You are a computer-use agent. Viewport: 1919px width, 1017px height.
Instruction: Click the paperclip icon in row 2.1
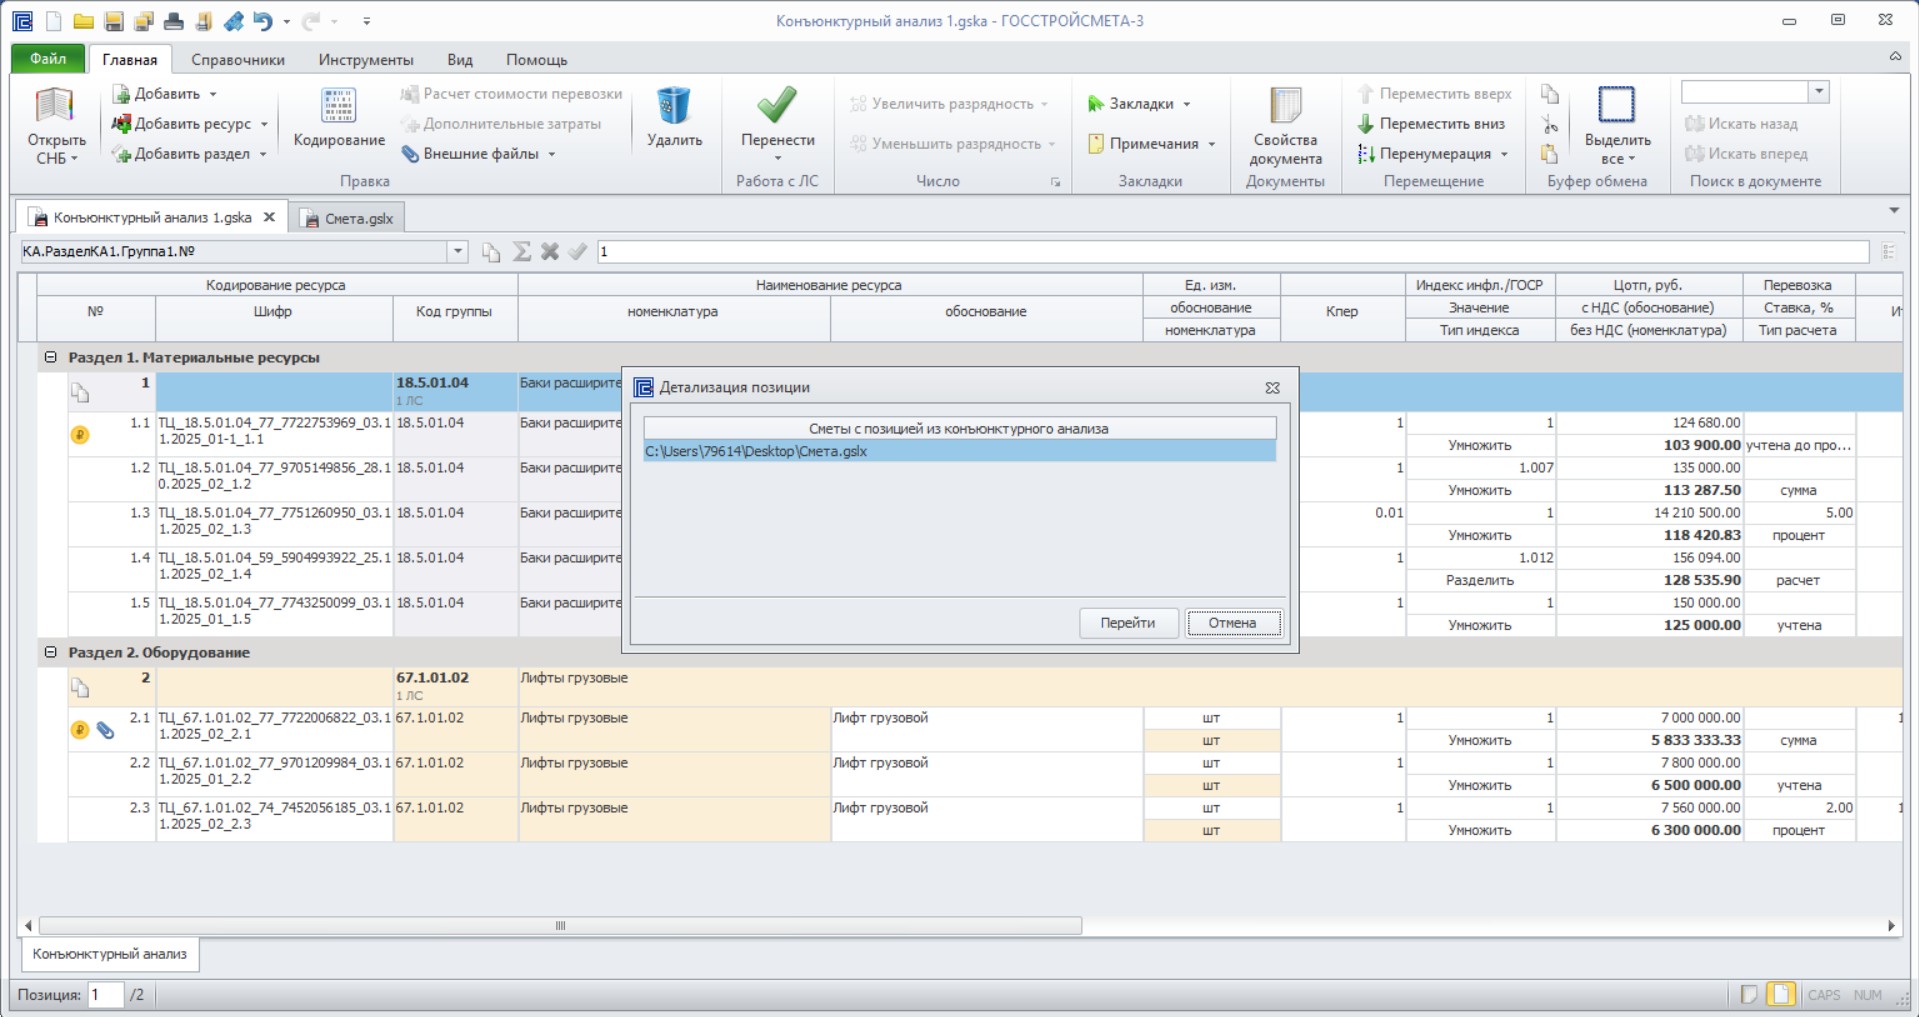click(105, 730)
